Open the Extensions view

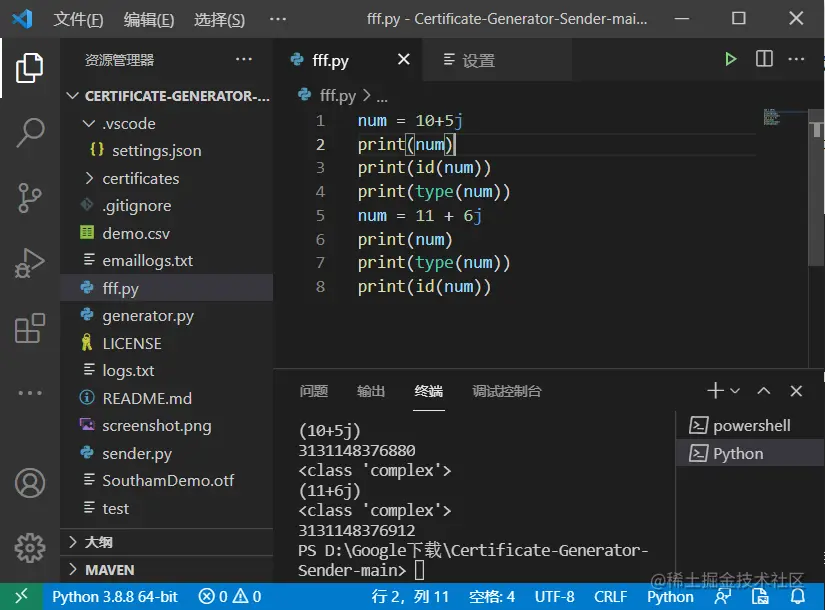coord(29,328)
